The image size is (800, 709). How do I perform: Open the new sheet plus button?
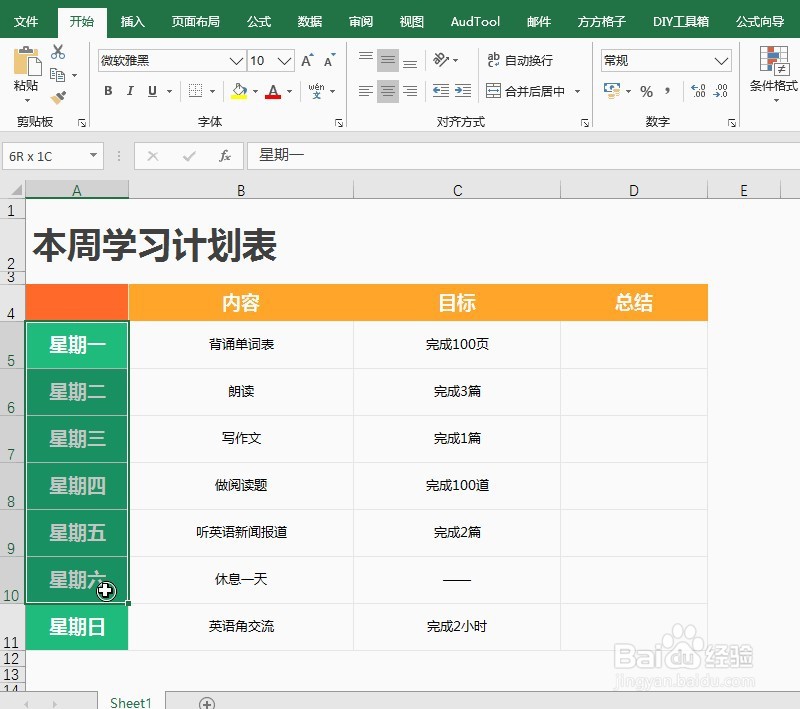point(206,703)
